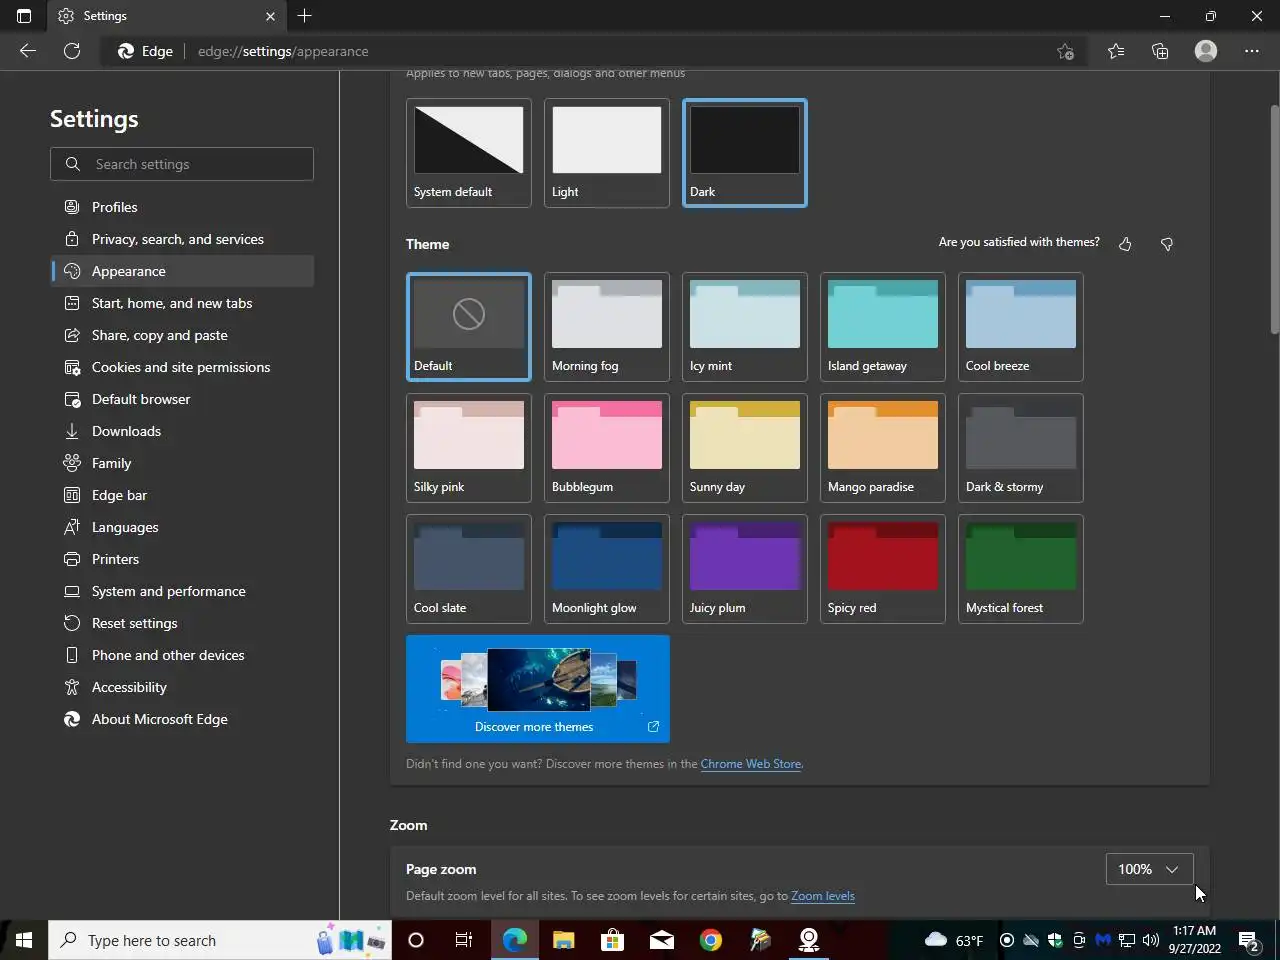1280x960 pixels.
Task: Apply the Silky pink theme
Action: (x=468, y=448)
